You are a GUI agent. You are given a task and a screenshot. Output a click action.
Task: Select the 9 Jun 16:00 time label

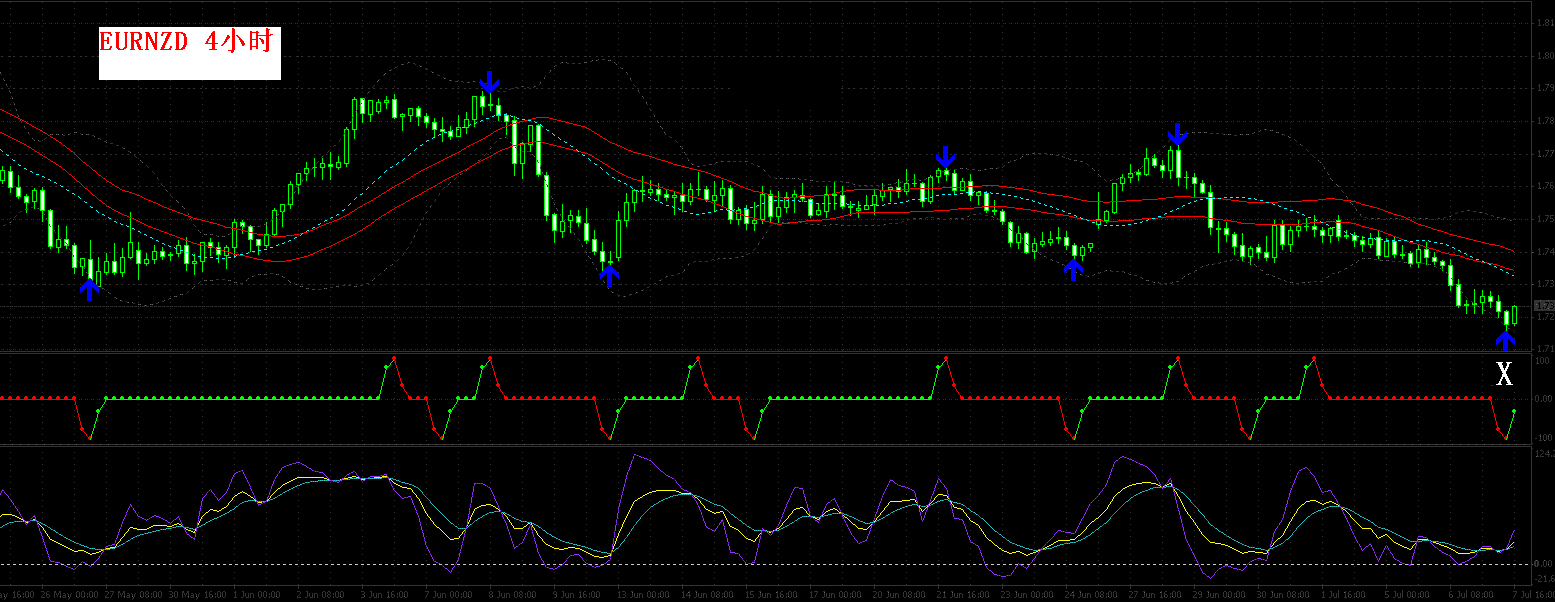point(575,594)
